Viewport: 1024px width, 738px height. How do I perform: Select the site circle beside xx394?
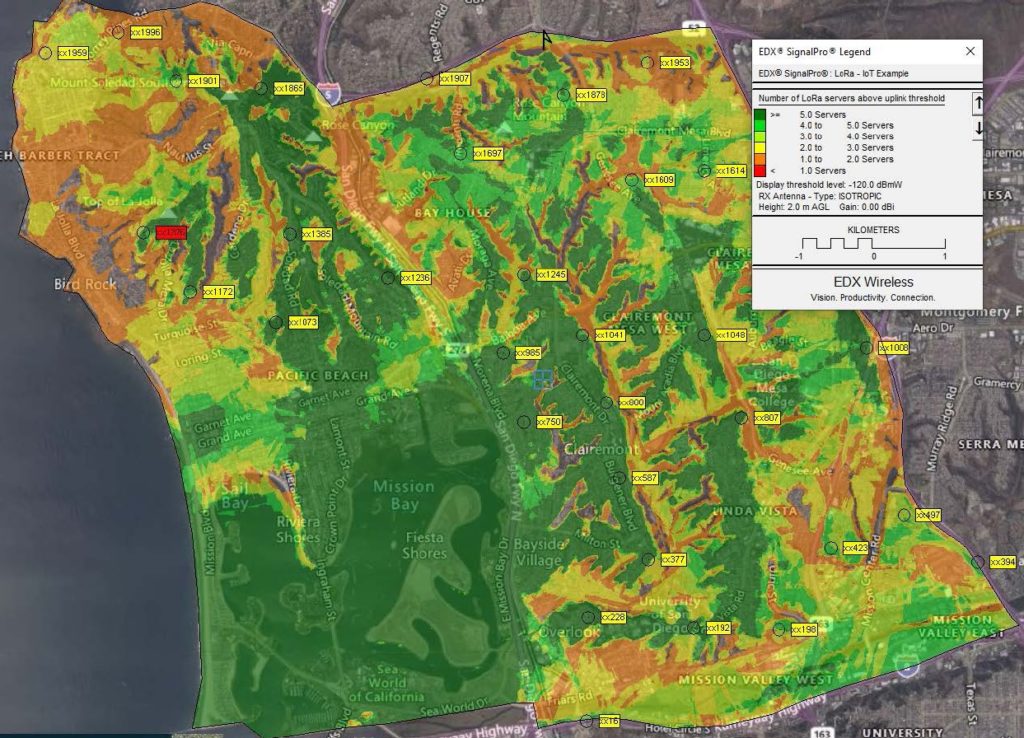click(x=978, y=562)
